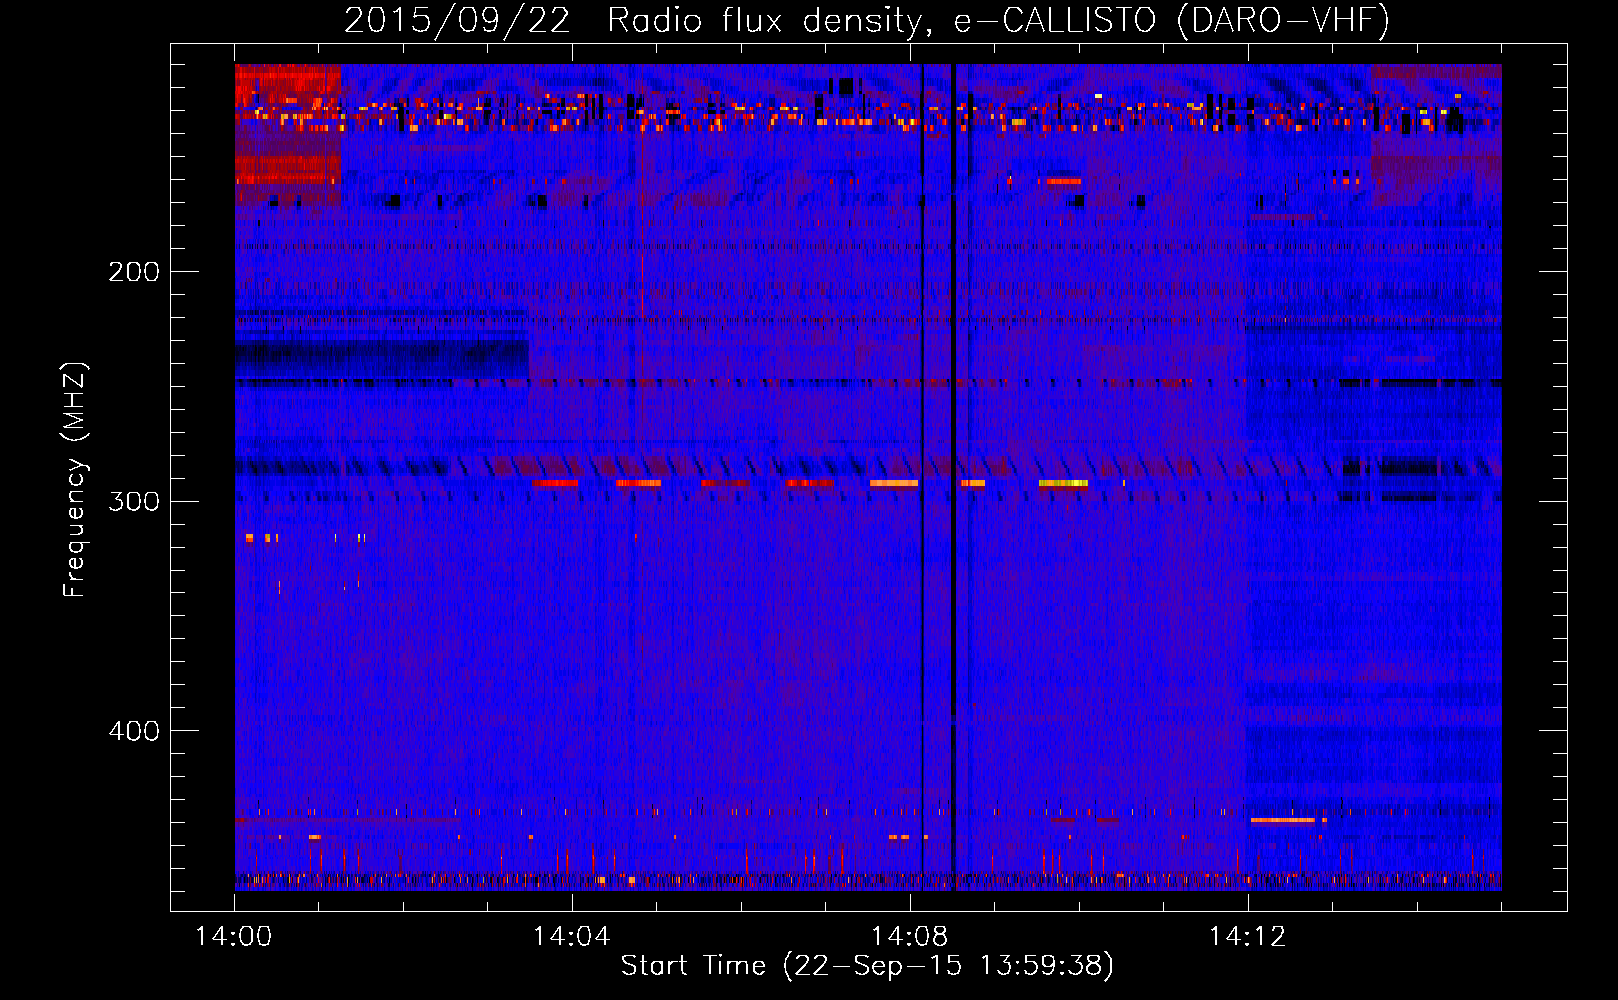Click the "14:00" time tick label
The image size is (1618, 1000).
pyautogui.click(x=234, y=937)
